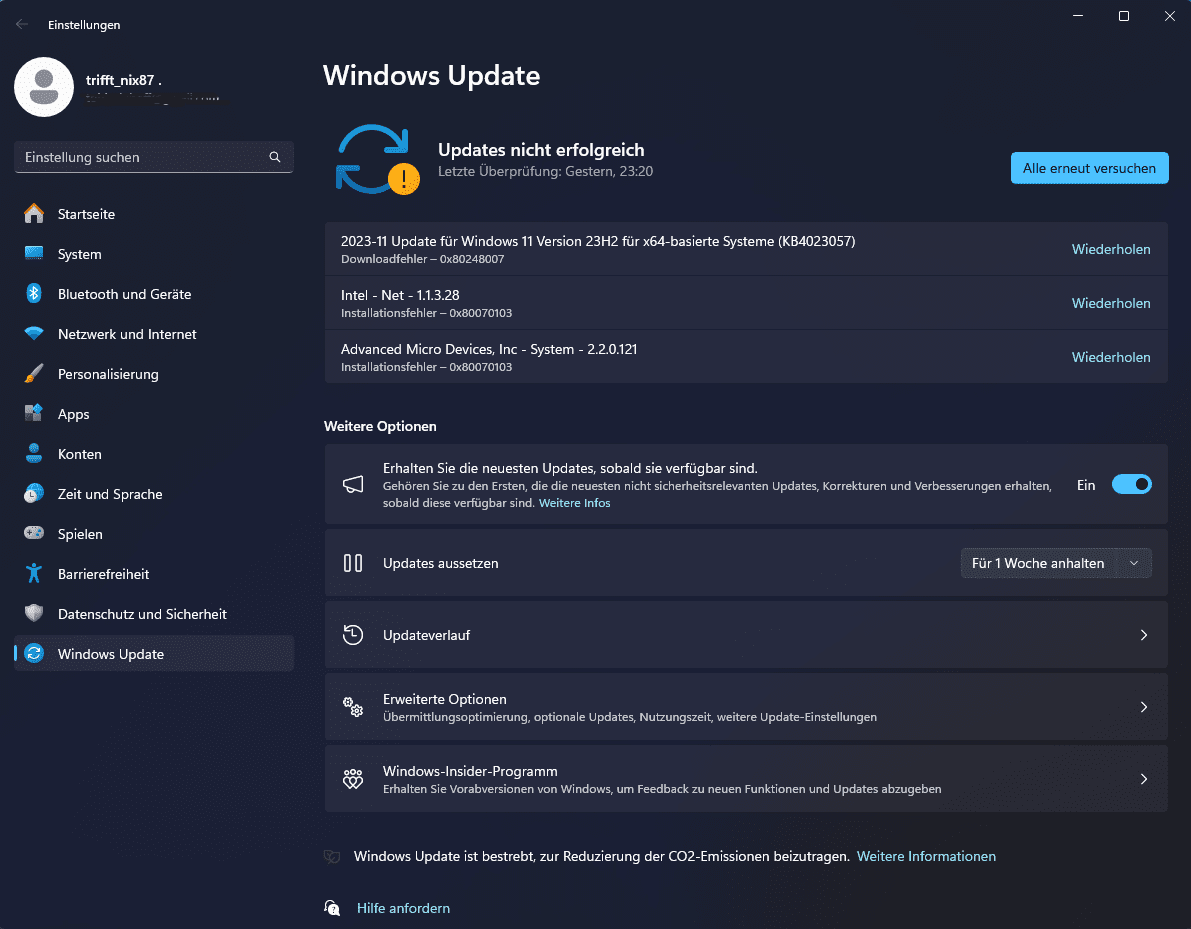Click the System monitor icon
Viewport: 1191px width, 929px height.
click(34, 254)
